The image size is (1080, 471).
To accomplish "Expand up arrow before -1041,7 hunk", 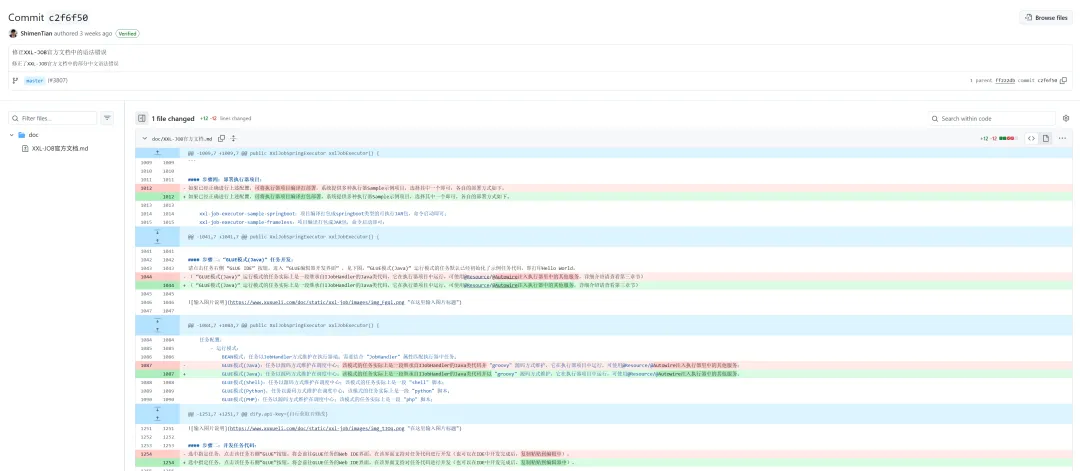I will coord(156,241).
